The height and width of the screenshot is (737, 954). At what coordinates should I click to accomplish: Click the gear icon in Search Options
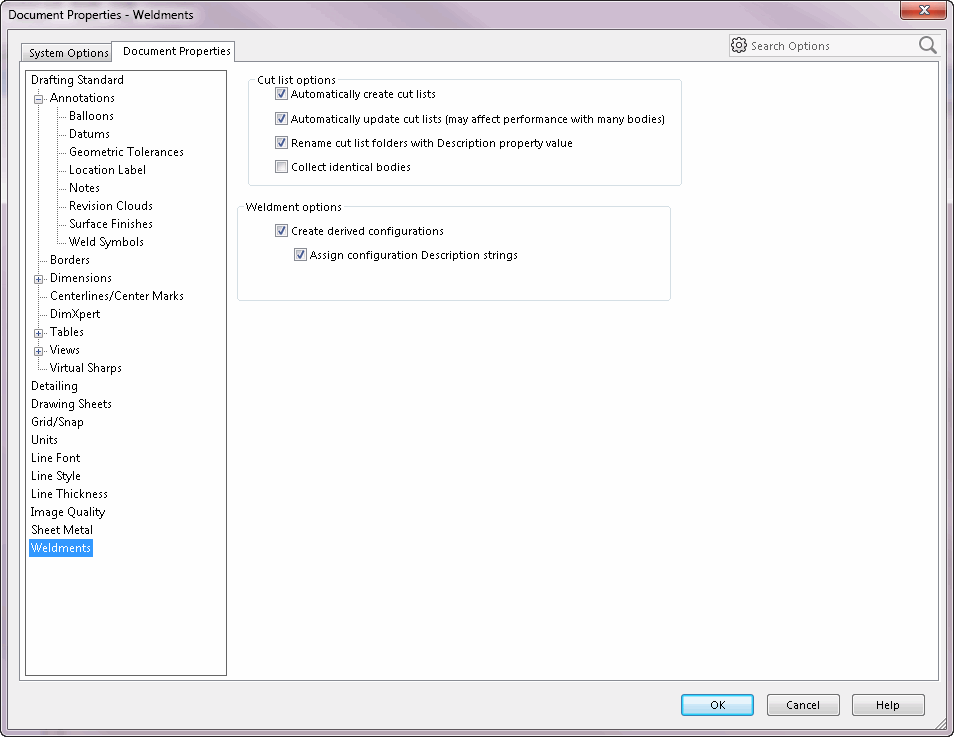click(x=739, y=46)
